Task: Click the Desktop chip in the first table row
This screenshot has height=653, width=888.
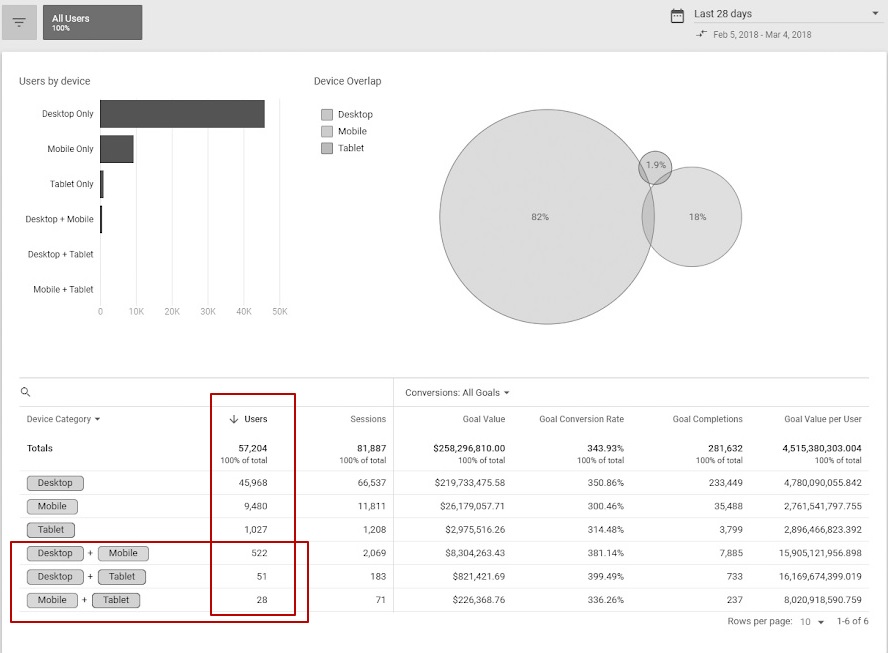Action: pos(55,483)
